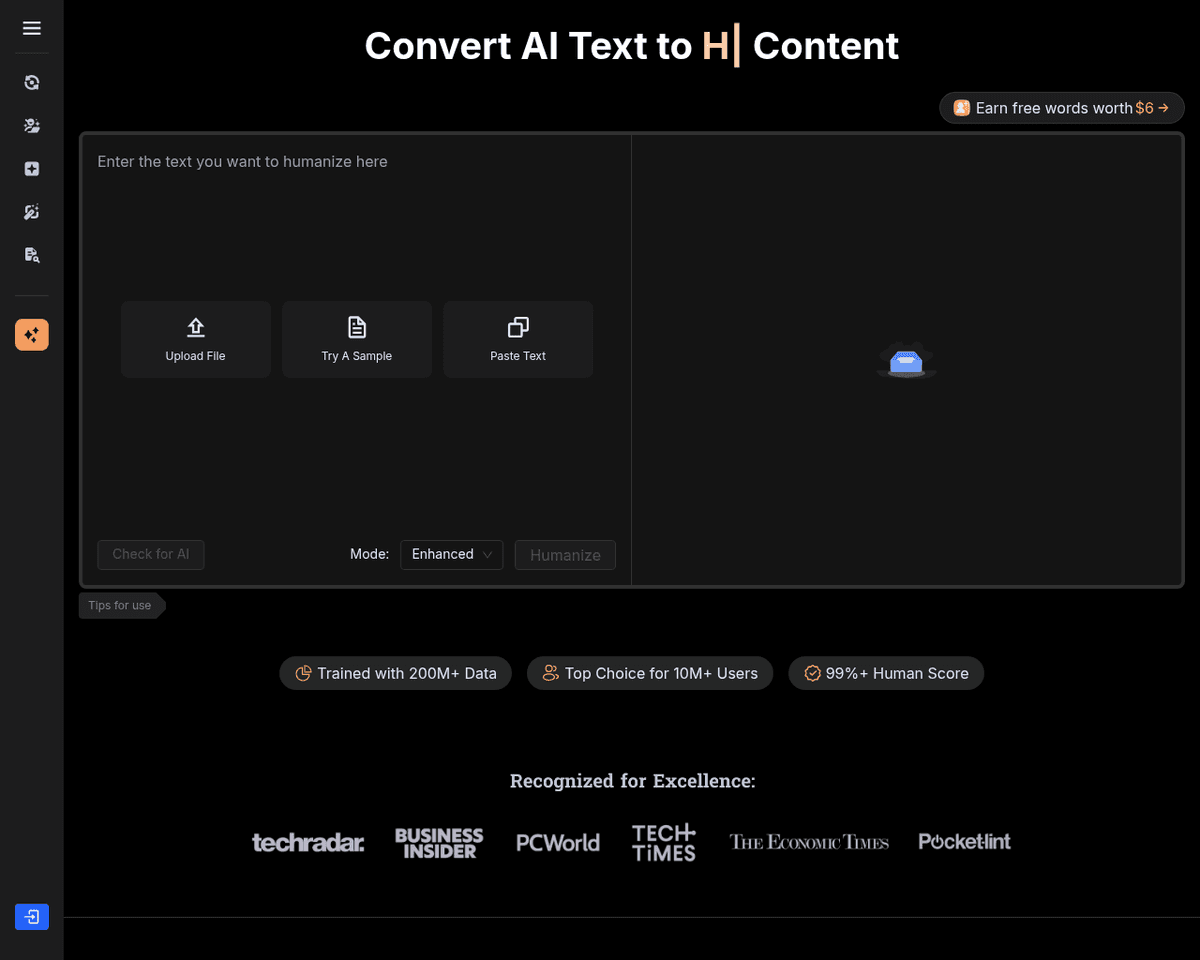Click the circular refresh-style sidebar icon
The height and width of the screenshot is (960, 1200).
32,83
